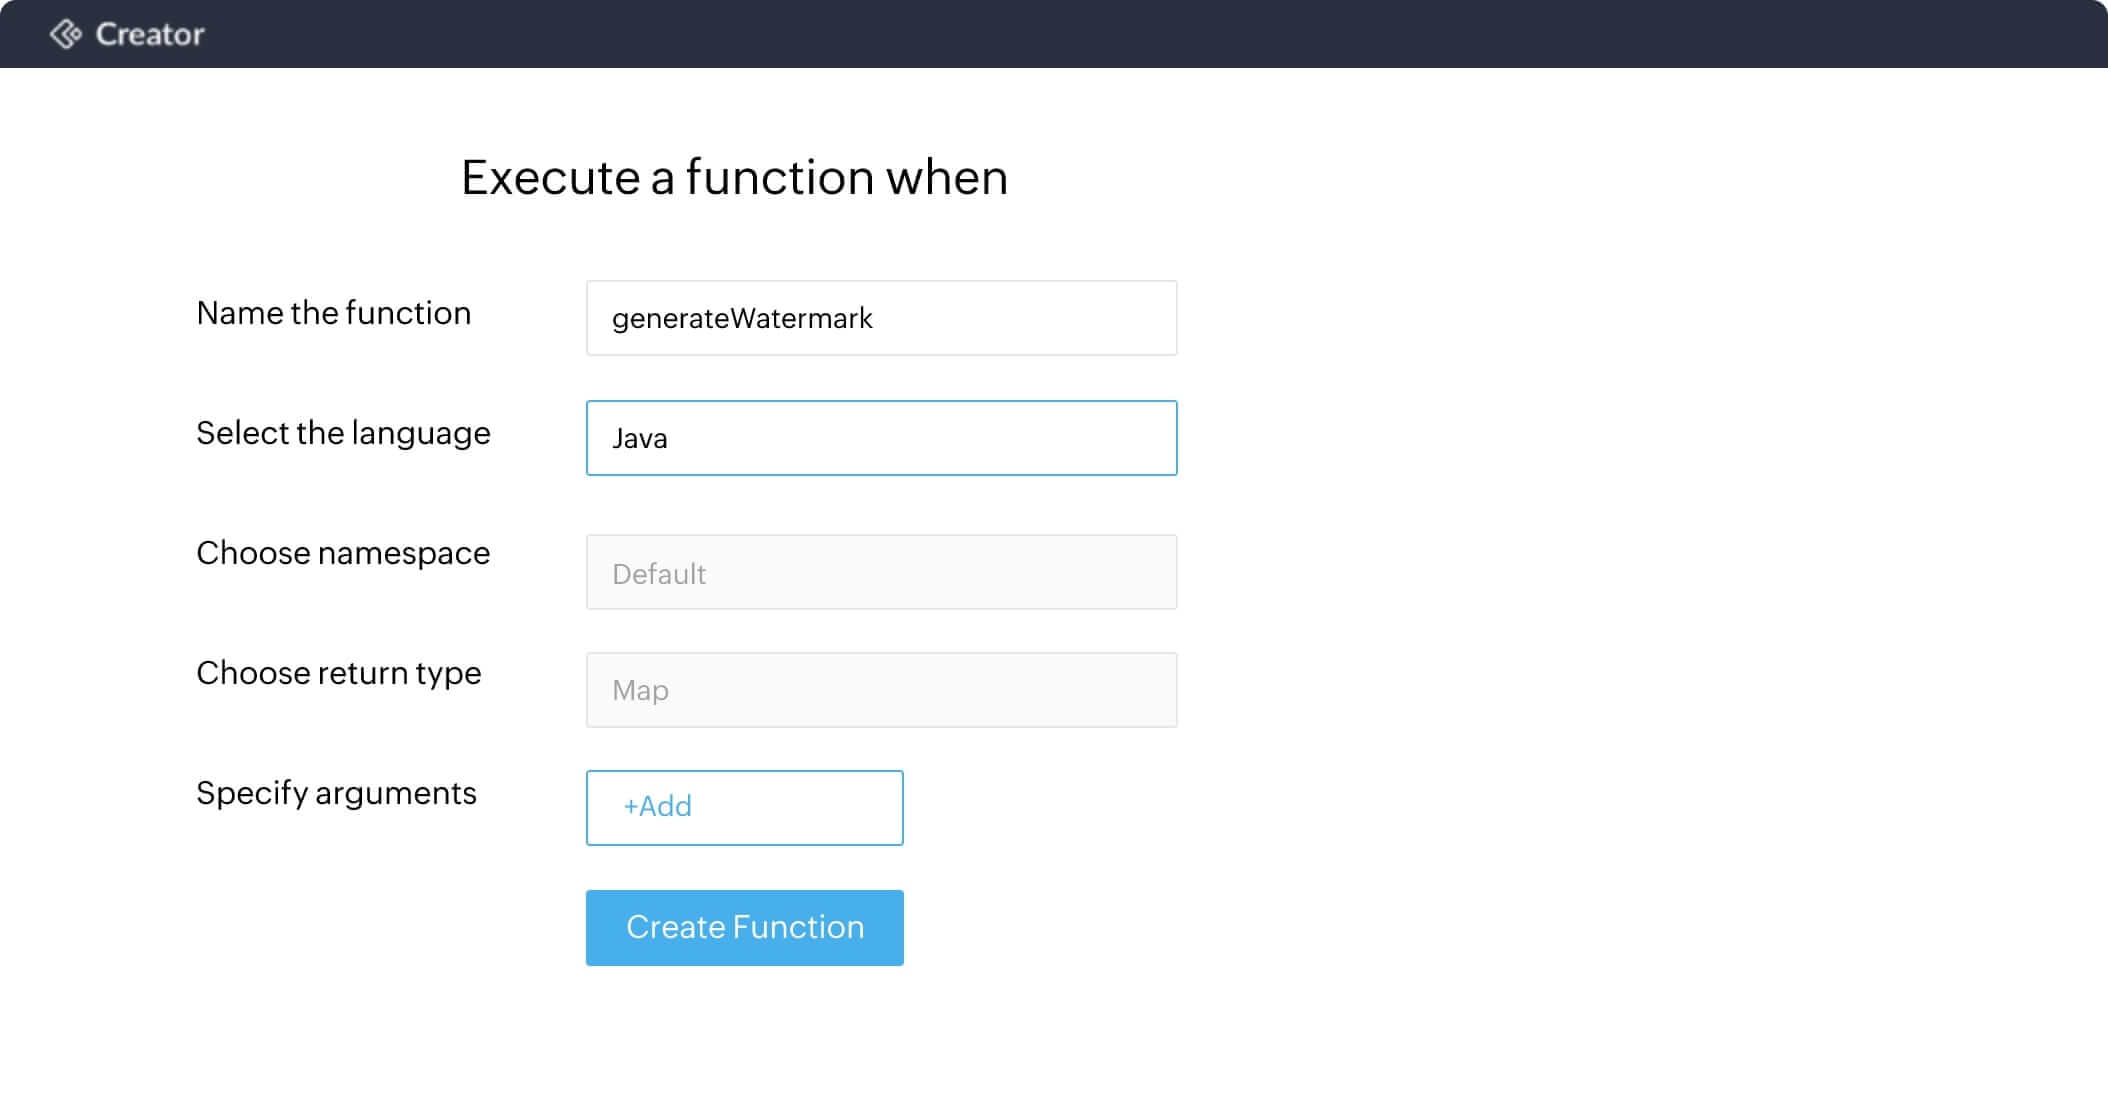Click the Creator title text in header
This screenshot has height=1110, width=2108.
[150, 34]
